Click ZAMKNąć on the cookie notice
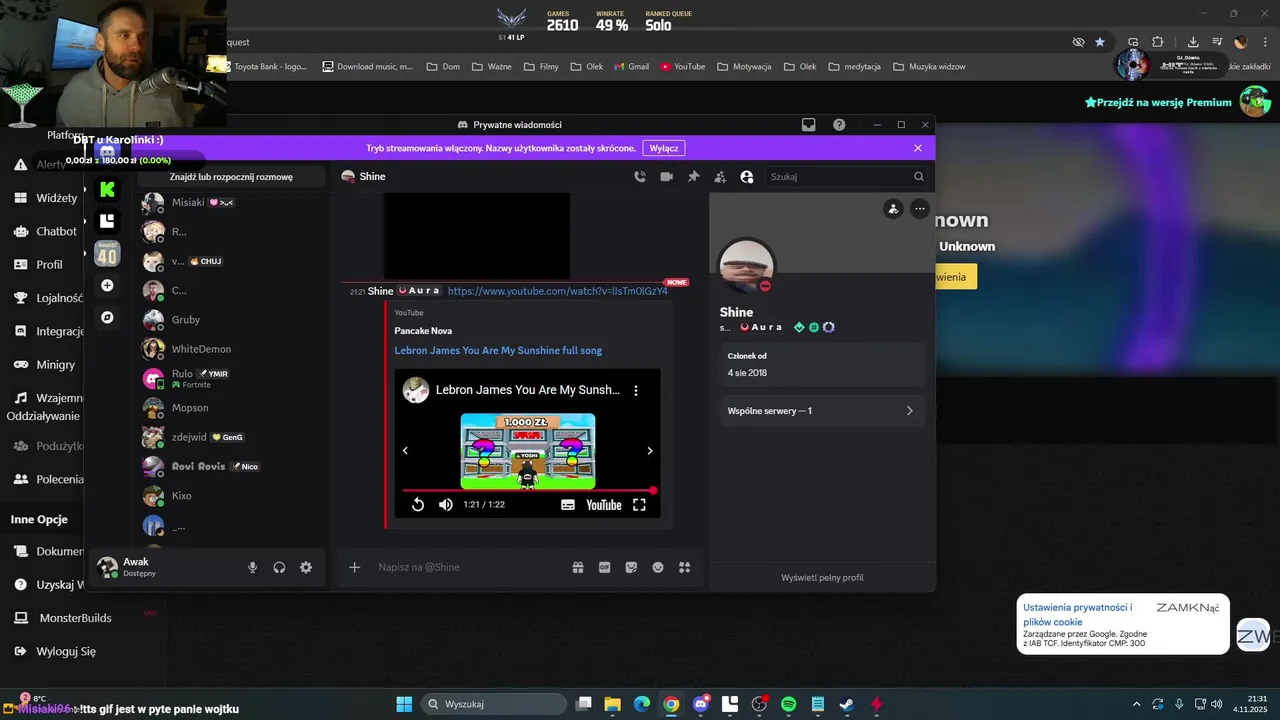The image size is (1280, 720). pyautogui.click(x=1188, y=608)
